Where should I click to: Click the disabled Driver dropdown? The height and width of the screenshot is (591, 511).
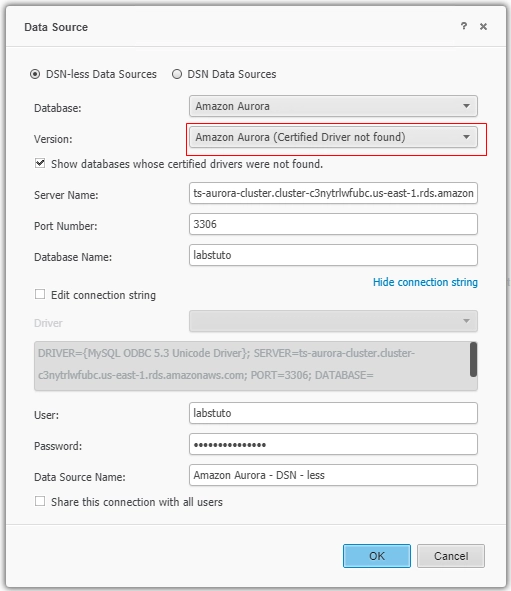click(333, 321)
